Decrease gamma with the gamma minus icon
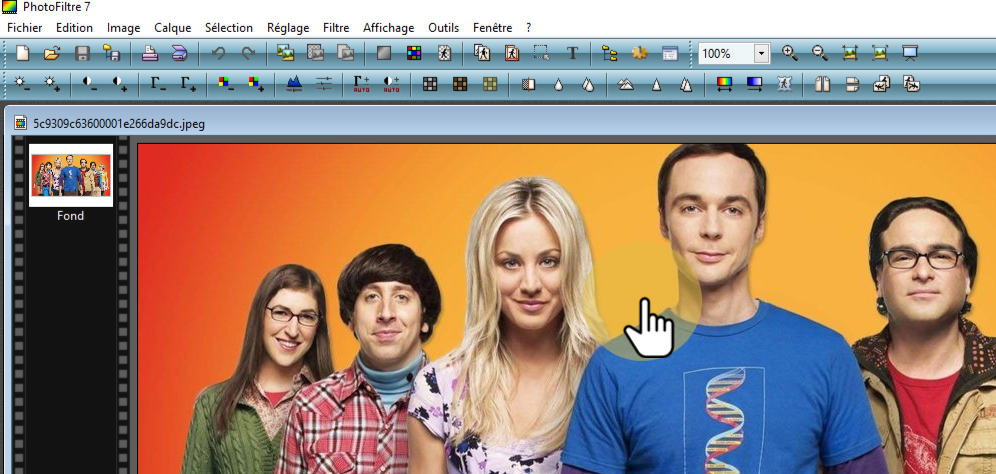Viewport: 996px width, 474px height. [x=158, y=84]
